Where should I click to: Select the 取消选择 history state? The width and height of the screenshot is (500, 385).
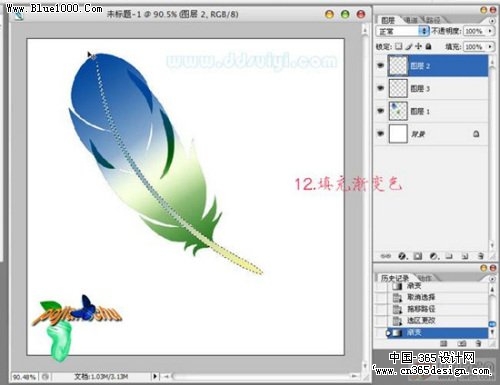[421, 297]
